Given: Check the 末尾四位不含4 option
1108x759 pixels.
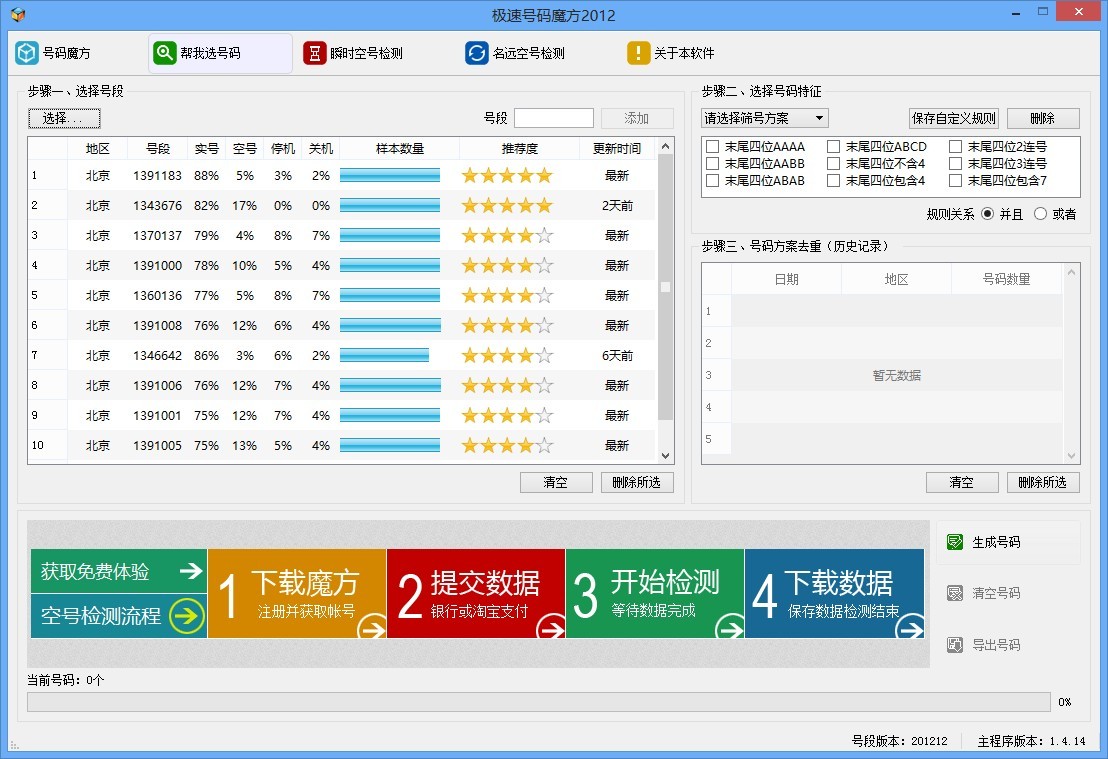Looking at the screenshot, I should point(832,163).
